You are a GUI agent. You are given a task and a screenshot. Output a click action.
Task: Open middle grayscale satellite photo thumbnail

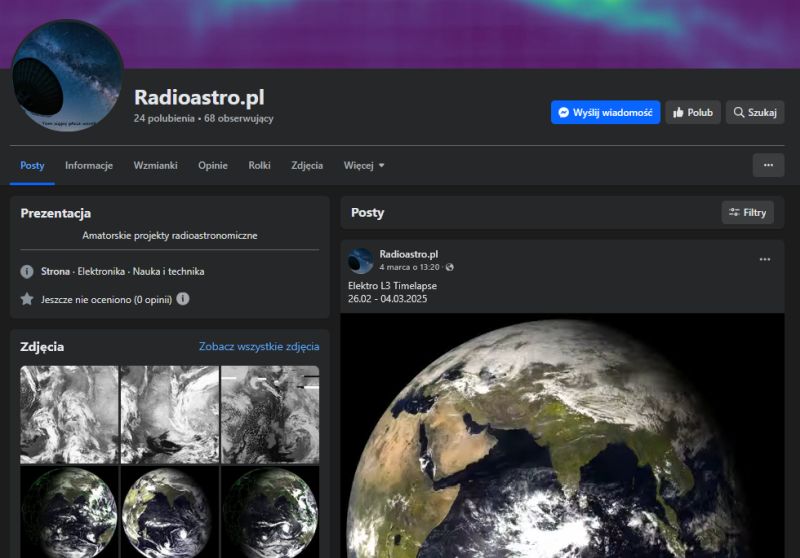169,415
